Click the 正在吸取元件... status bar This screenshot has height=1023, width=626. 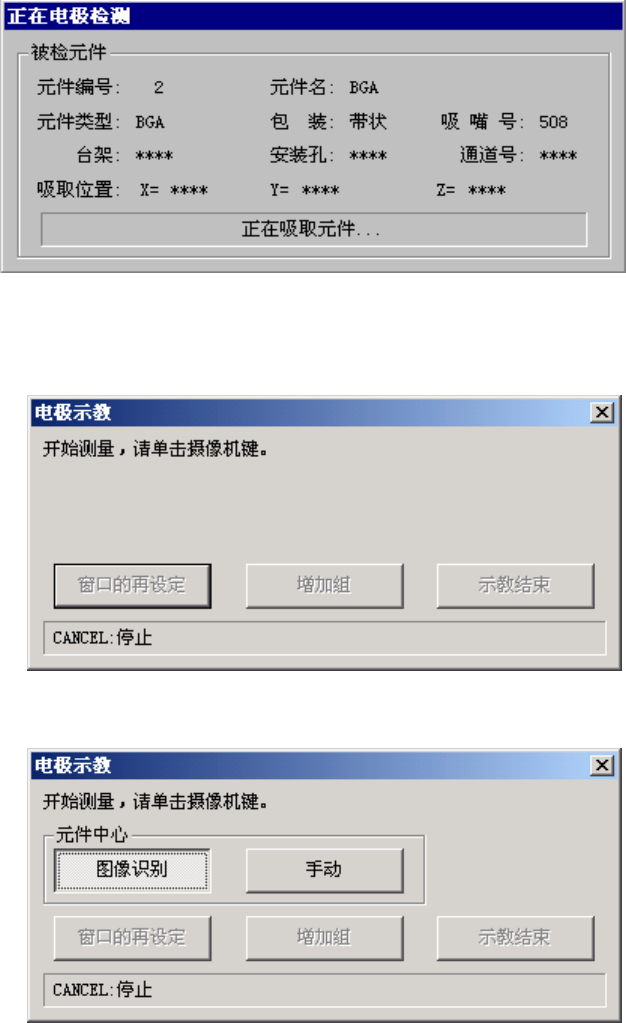coord(314,230)
